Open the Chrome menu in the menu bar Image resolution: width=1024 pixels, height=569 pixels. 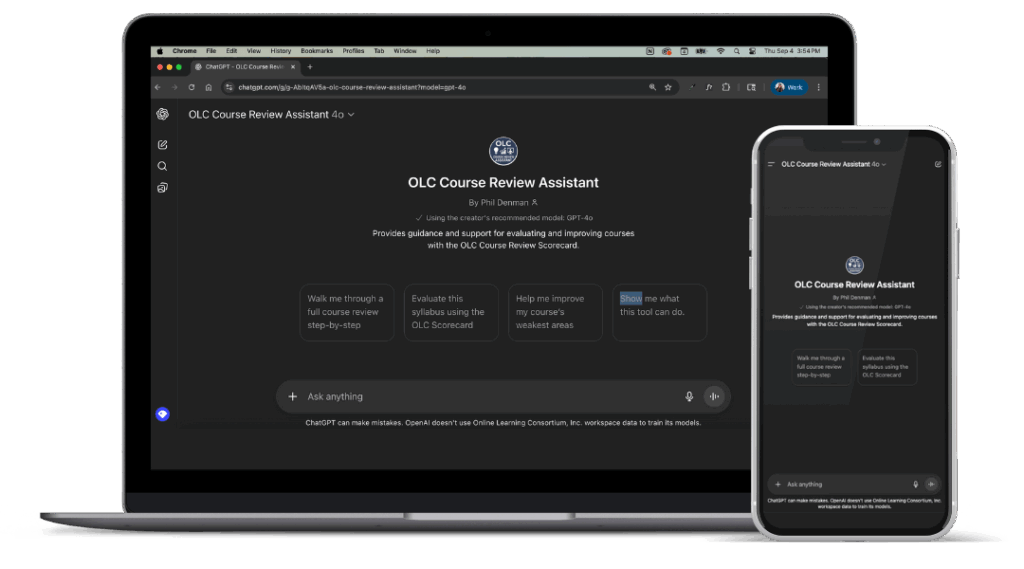[185, 51]
